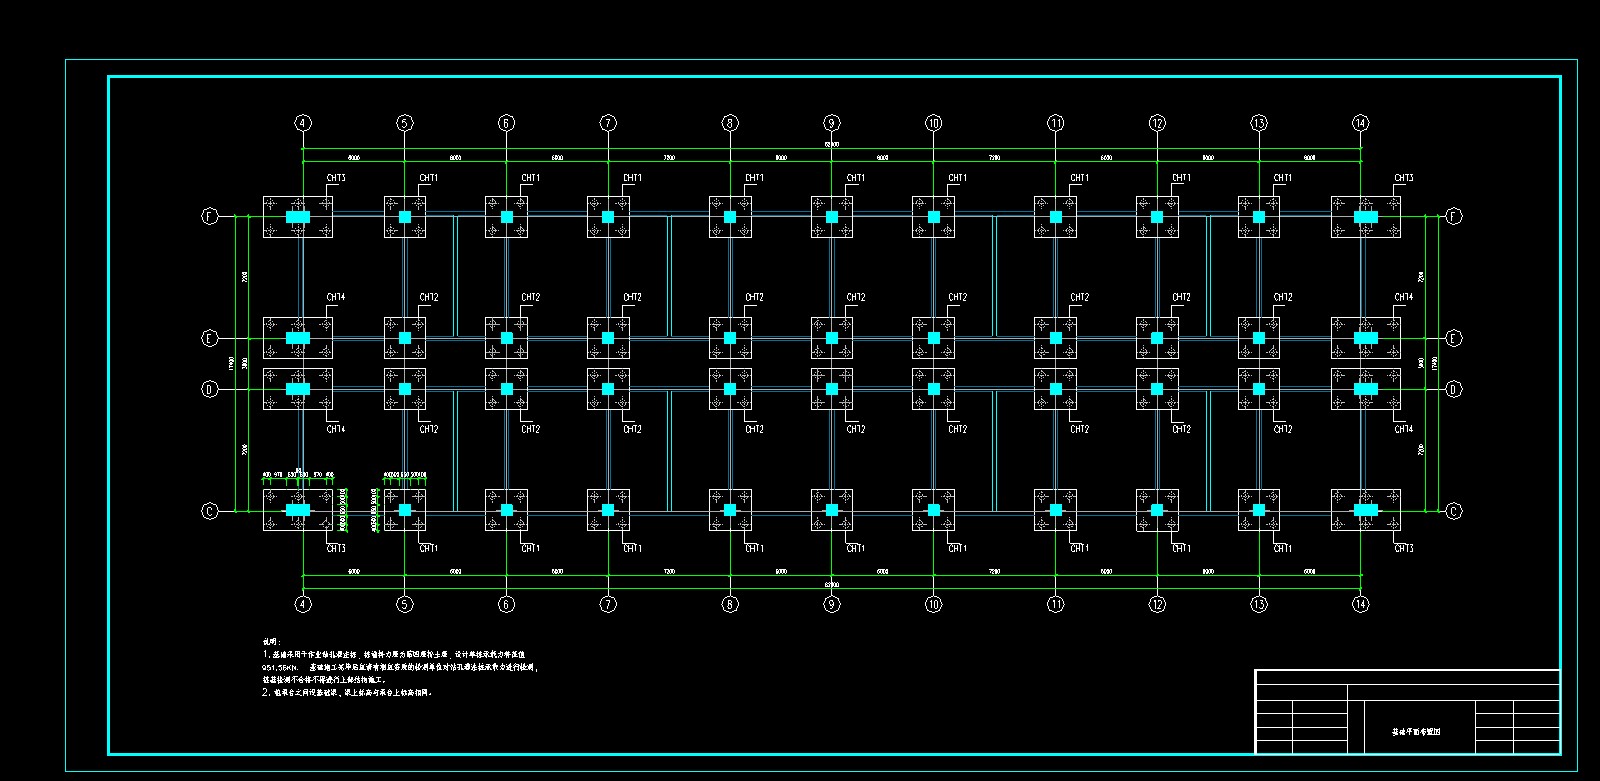
Task: Pick axis bubble C on the right side
Action: [x=1454, y=511]
